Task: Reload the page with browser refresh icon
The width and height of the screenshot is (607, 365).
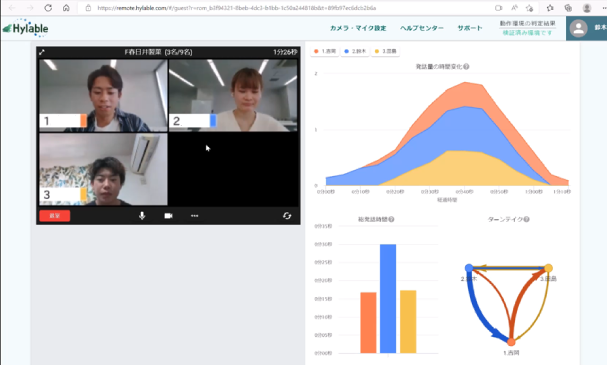Action: (48, 8)
